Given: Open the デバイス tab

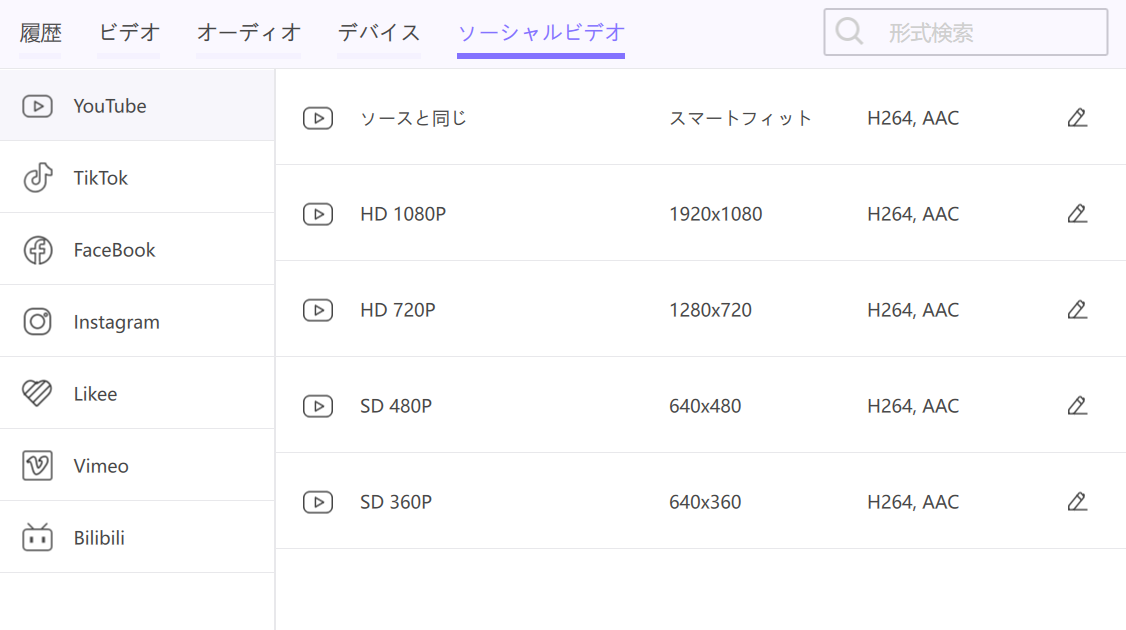Looking at the screenshot, I should [x=379, y=33].
